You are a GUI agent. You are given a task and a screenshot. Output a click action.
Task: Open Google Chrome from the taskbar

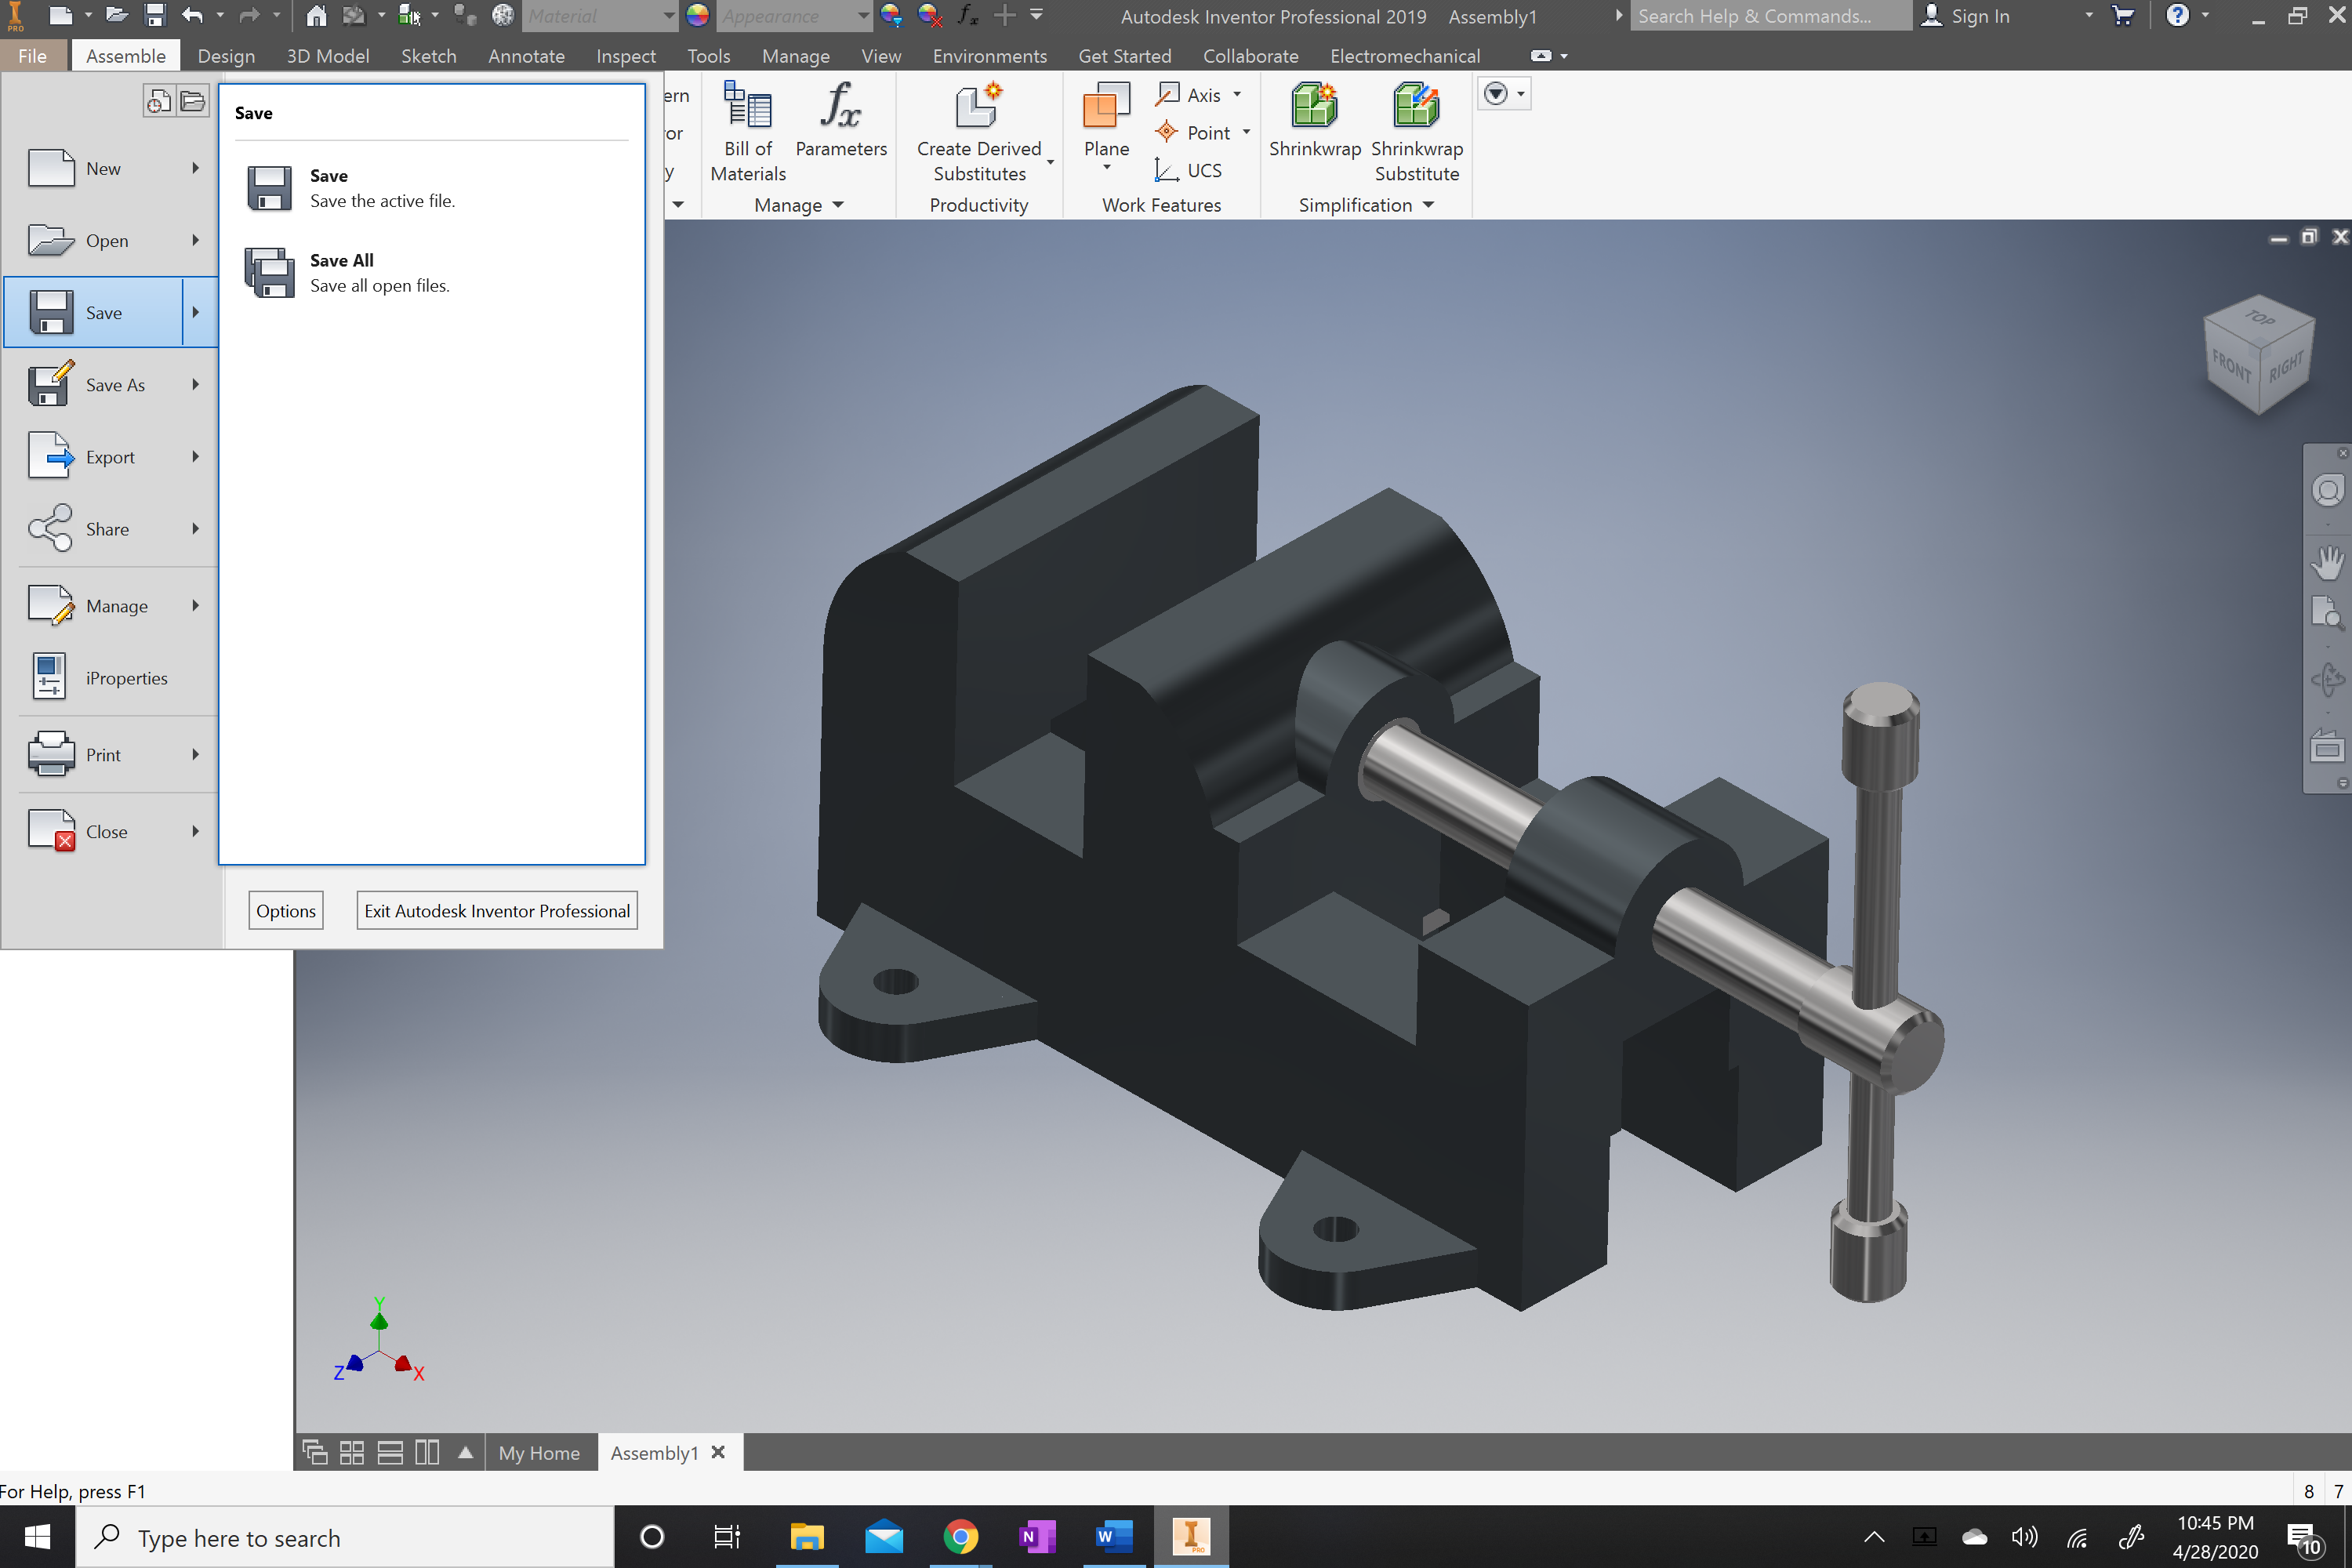960,1536
